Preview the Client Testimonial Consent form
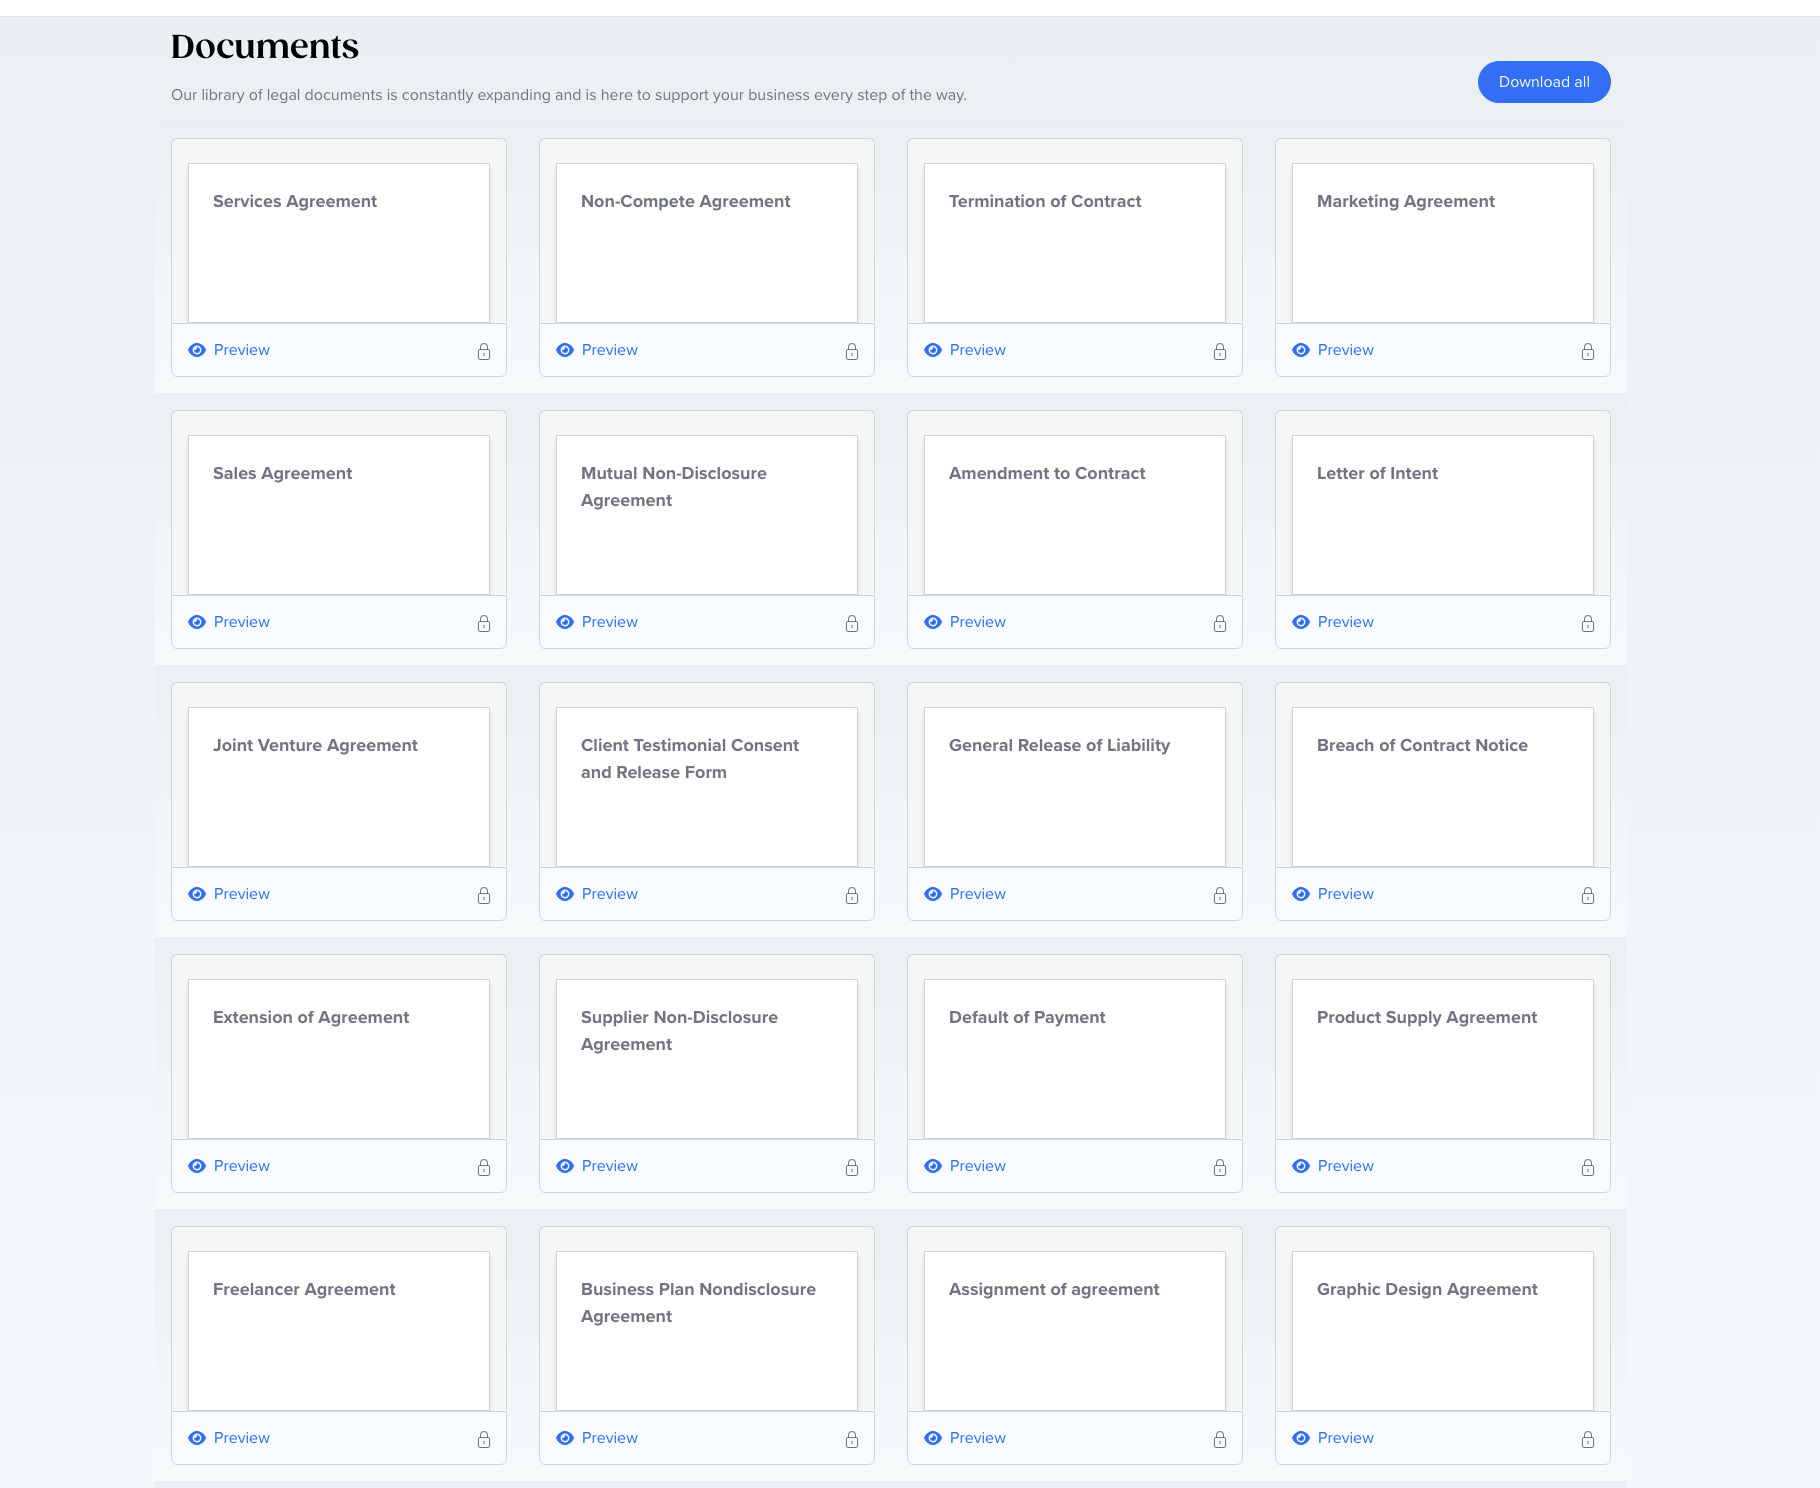 click(597, 894)
